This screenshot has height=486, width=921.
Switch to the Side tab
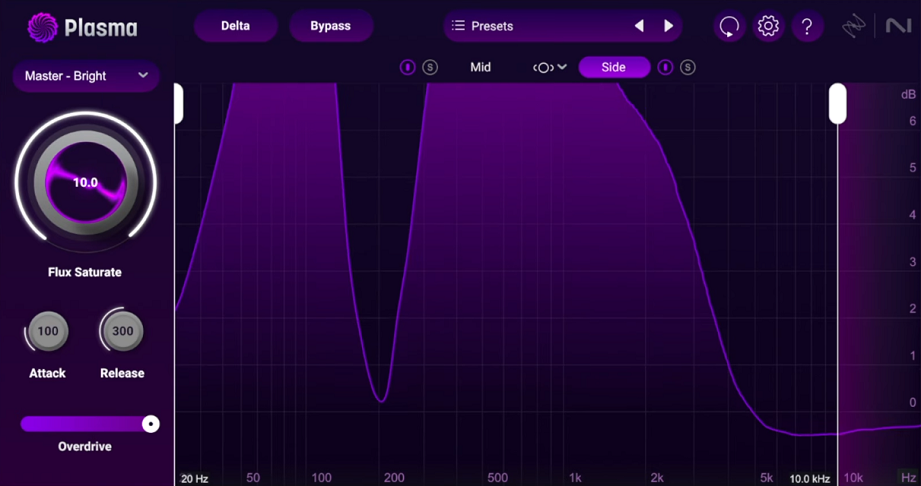click(x=614, y=68)
